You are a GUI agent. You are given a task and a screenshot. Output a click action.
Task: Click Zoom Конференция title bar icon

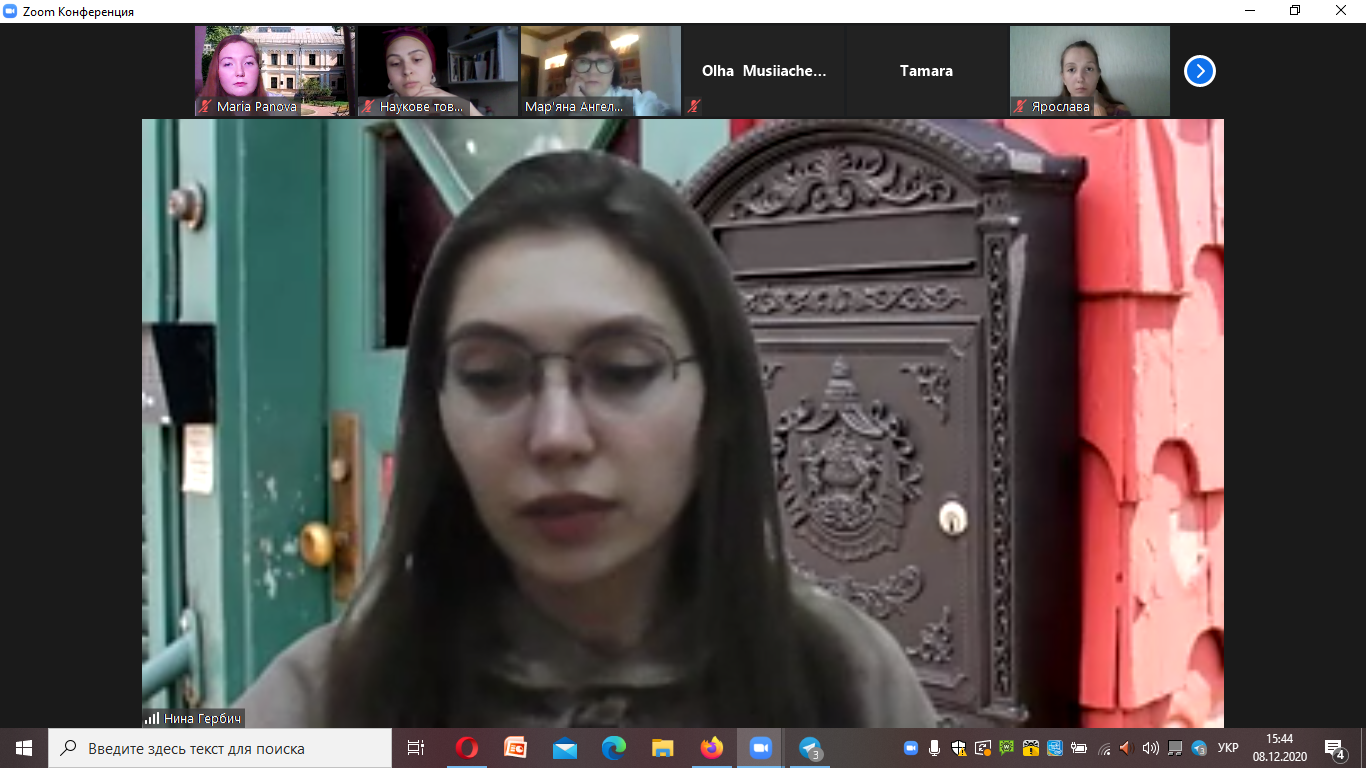(10, 11)
